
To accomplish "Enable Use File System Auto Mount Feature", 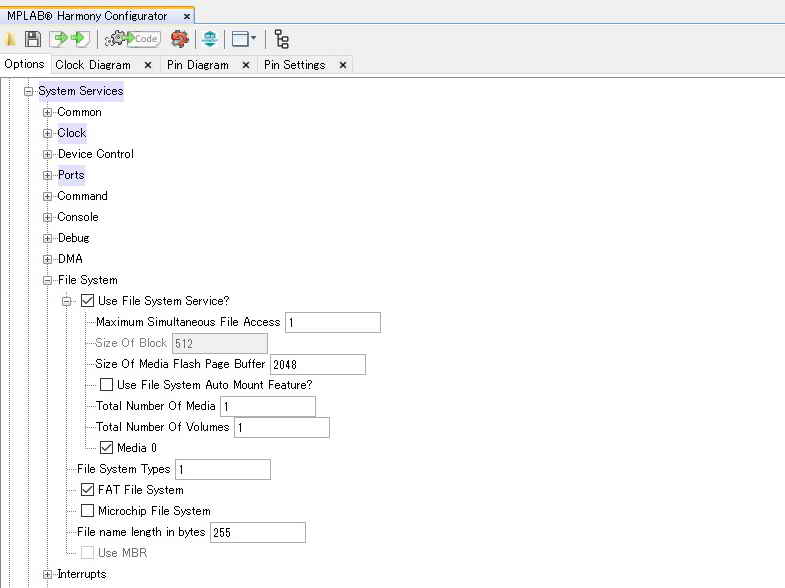I will click(106, 384).
